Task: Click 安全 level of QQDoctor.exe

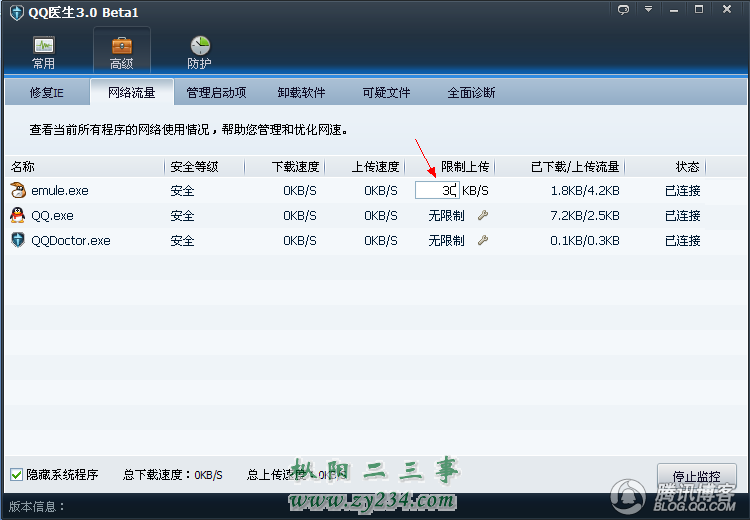Action: tap(182, 240)
